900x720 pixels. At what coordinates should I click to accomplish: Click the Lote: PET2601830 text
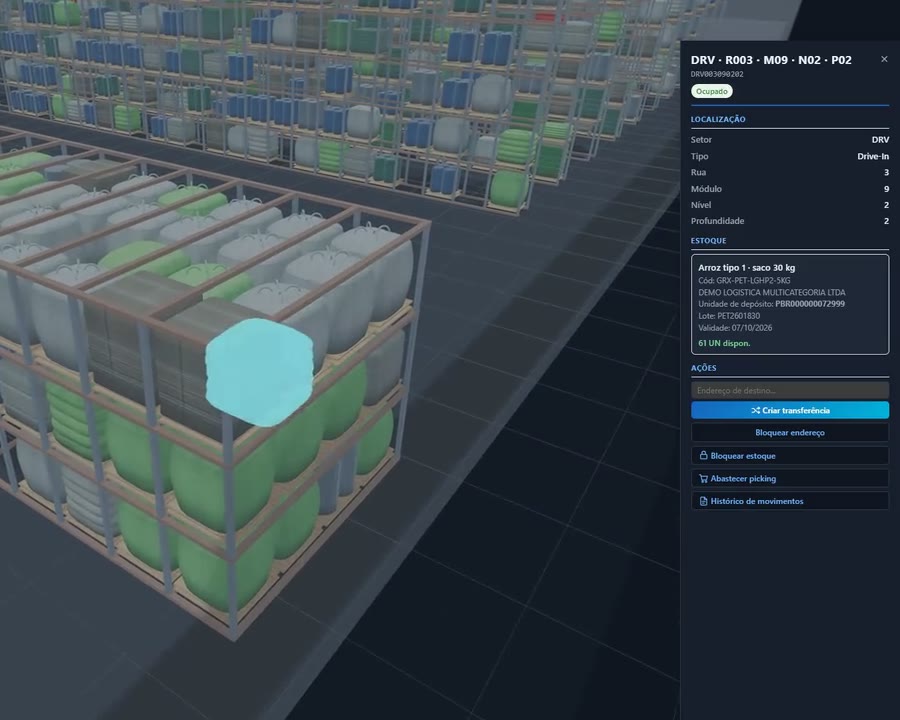click(729, 316)
